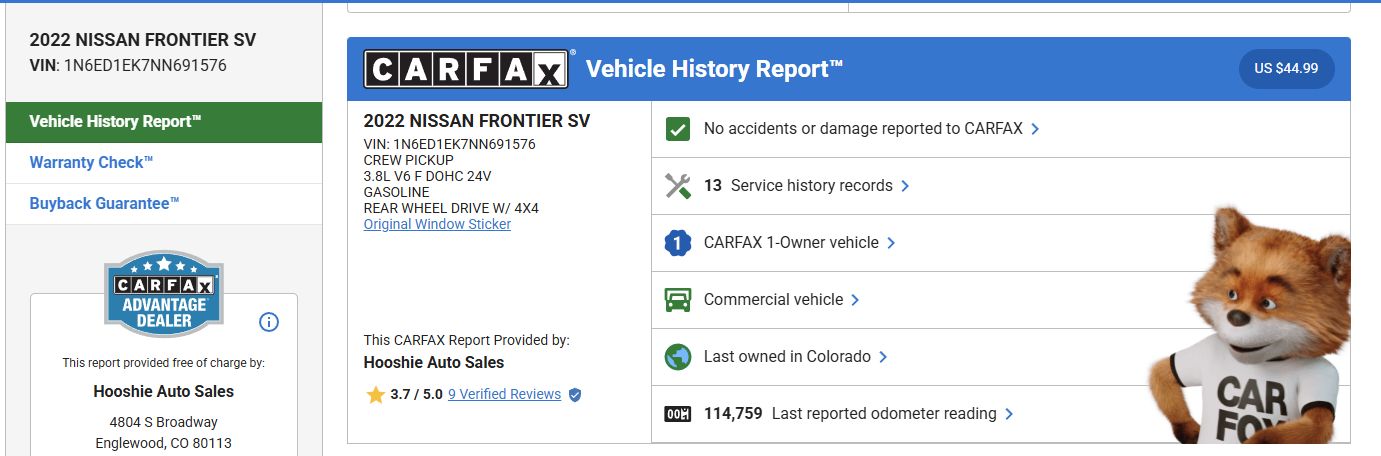Click the wrench service history icon
This screenshot has width=1381, height=456.
point(678,186)
